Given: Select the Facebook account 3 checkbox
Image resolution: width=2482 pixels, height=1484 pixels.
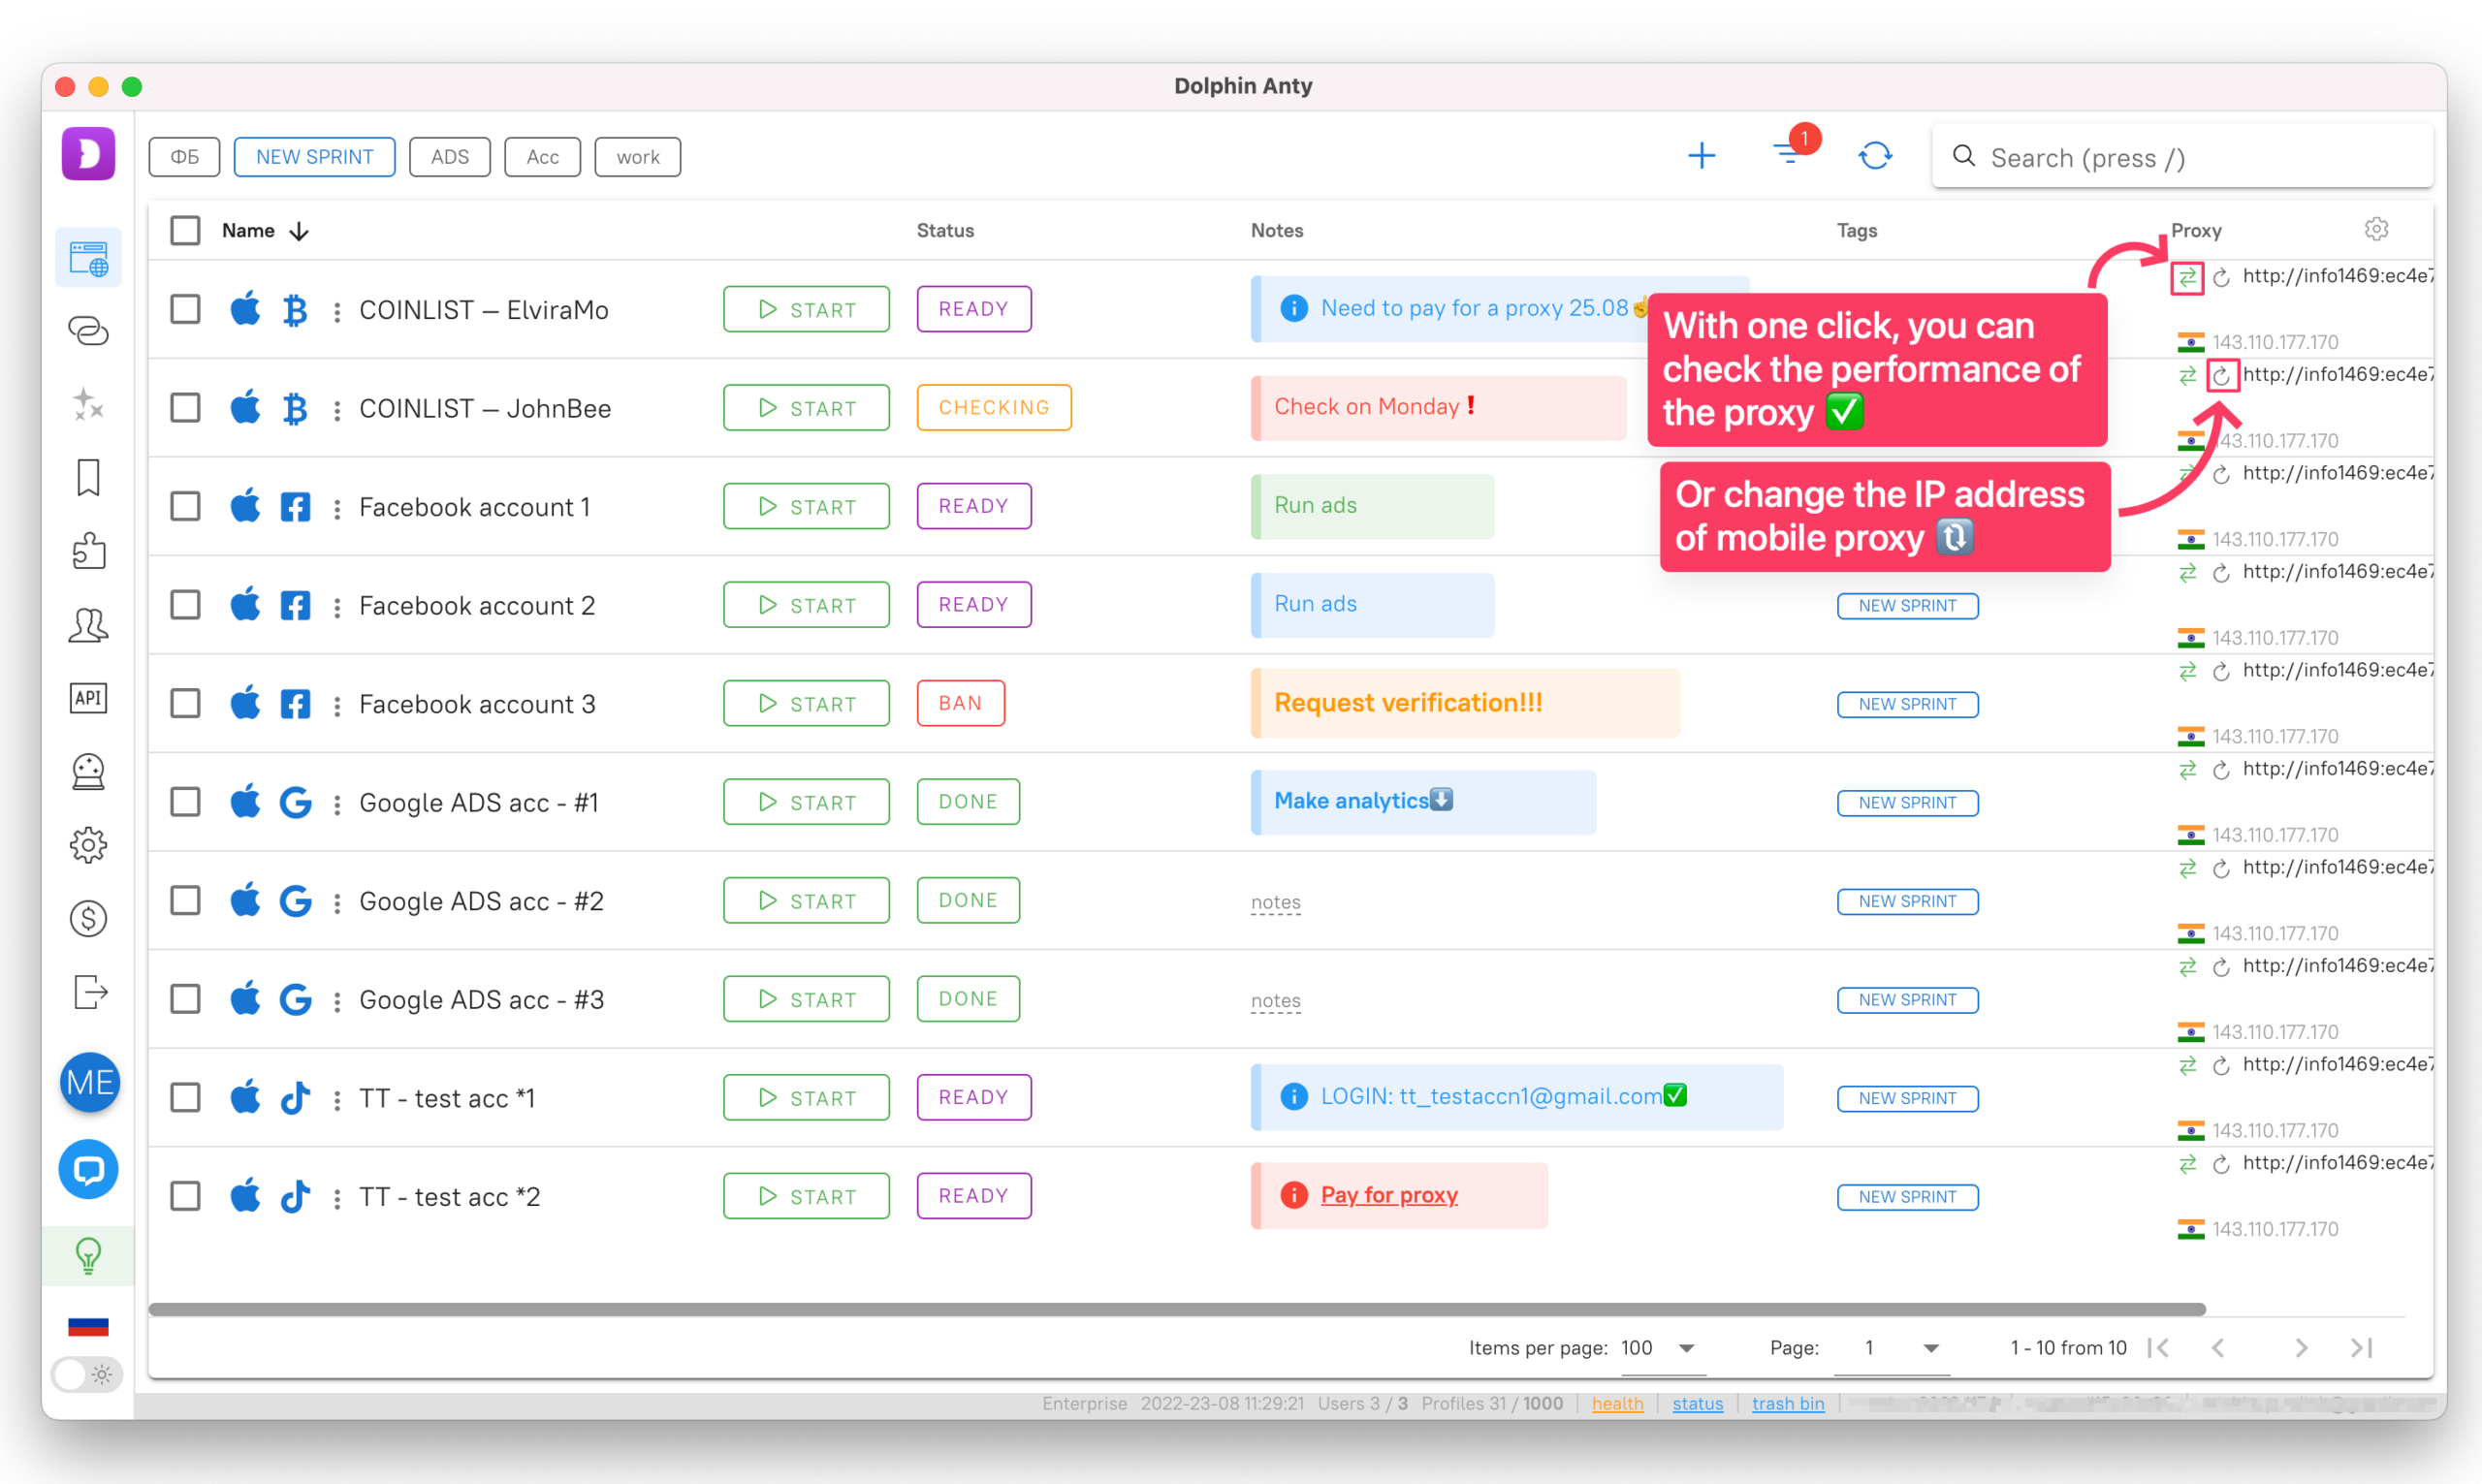Looking at the screenshot, I should pos(185,703).
